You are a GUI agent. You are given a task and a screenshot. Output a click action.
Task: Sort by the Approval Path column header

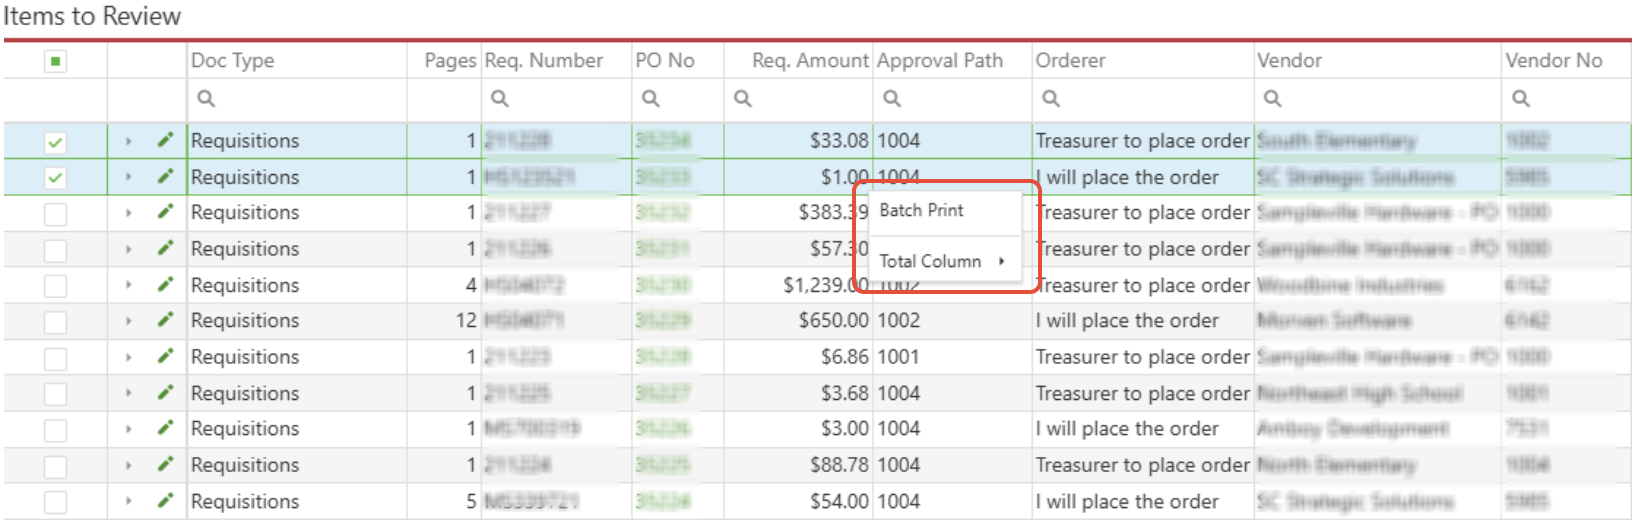pyautogui.click(x=940, y=60)
